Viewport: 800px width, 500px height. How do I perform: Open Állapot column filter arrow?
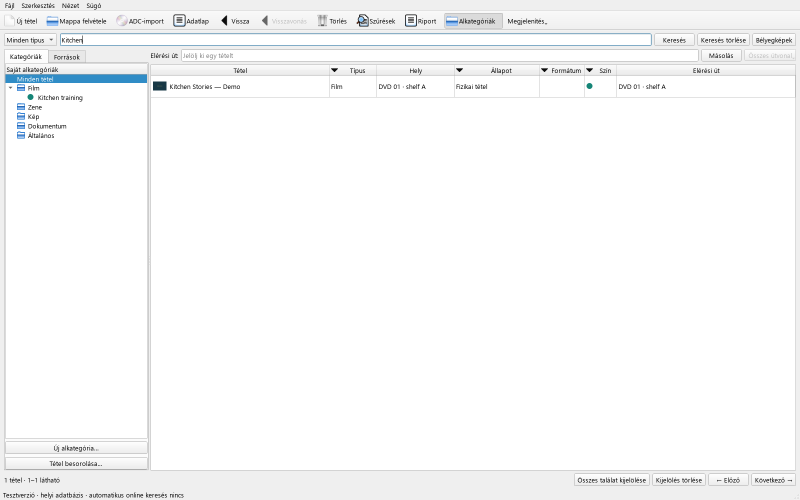click(459, 70)
